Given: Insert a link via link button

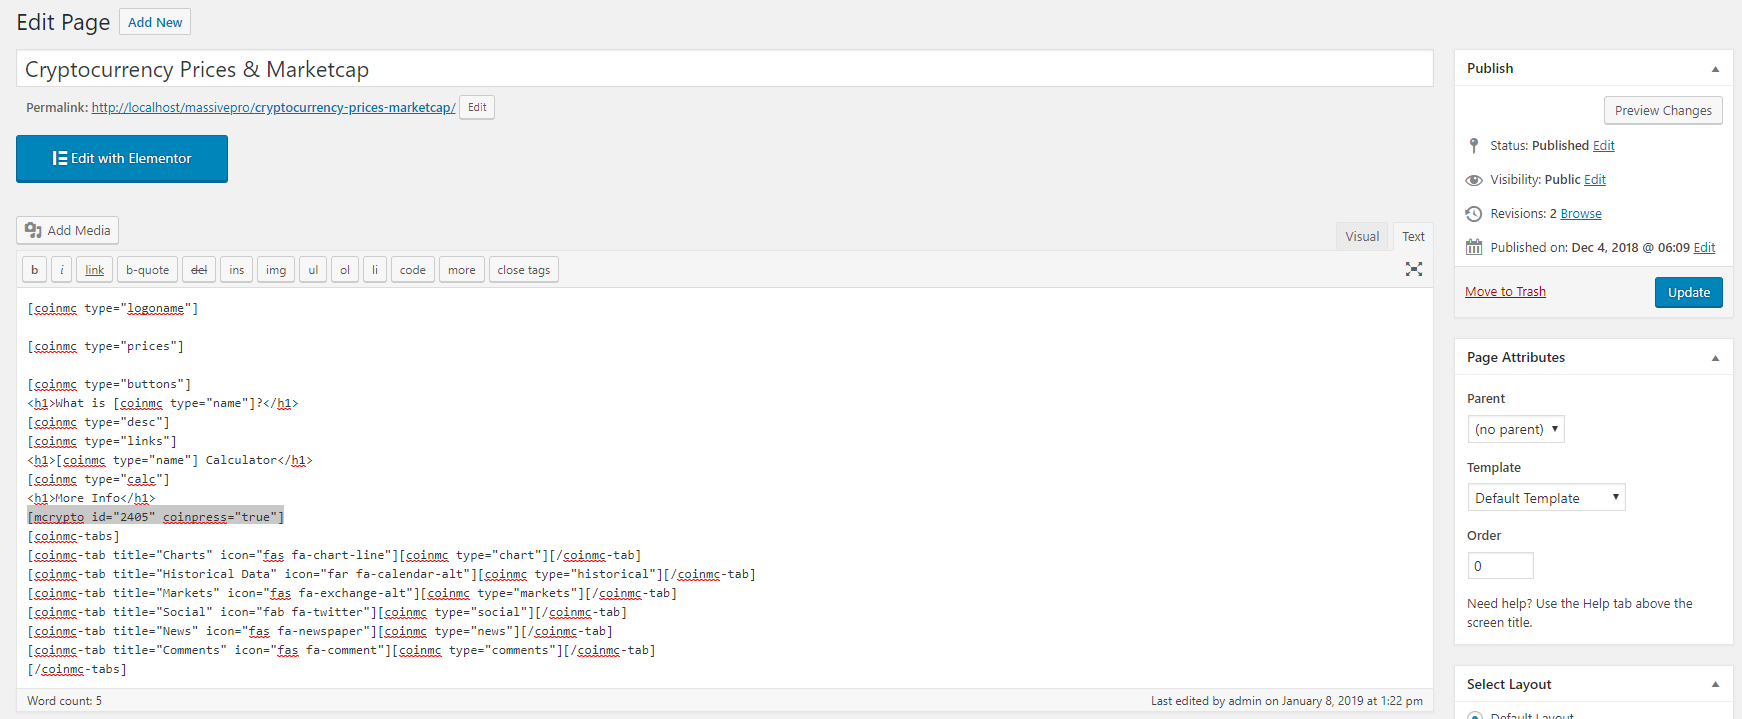Looking at the screenshot, I should (95, 270).
